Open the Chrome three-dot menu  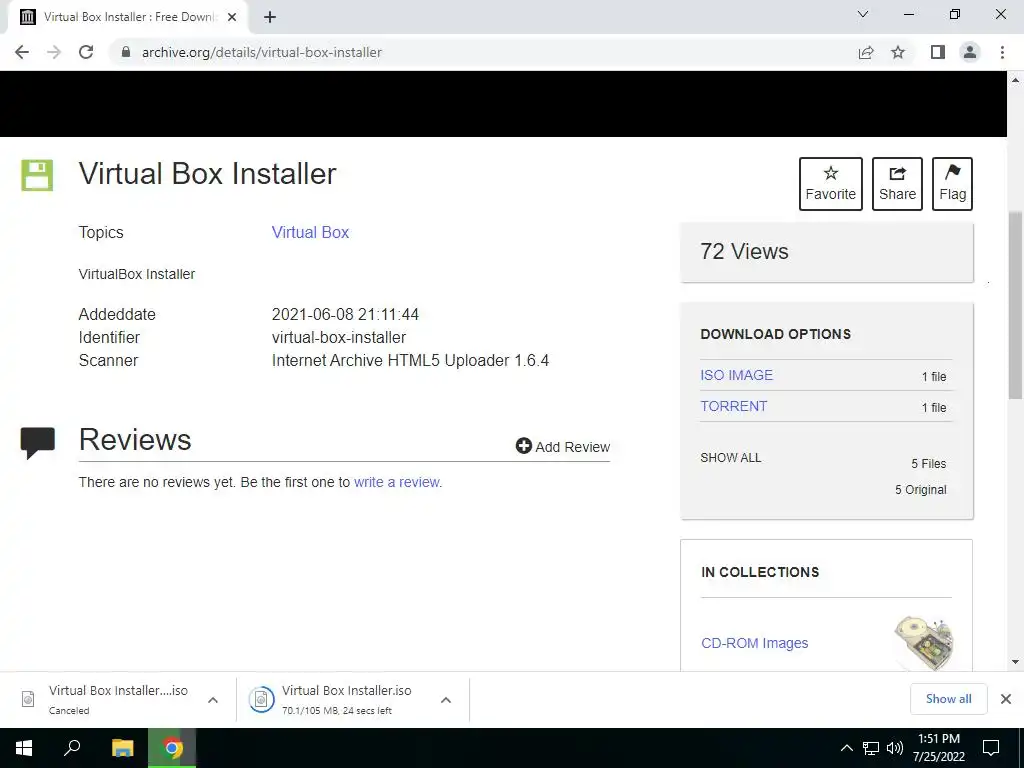[x=1002, y=52]
